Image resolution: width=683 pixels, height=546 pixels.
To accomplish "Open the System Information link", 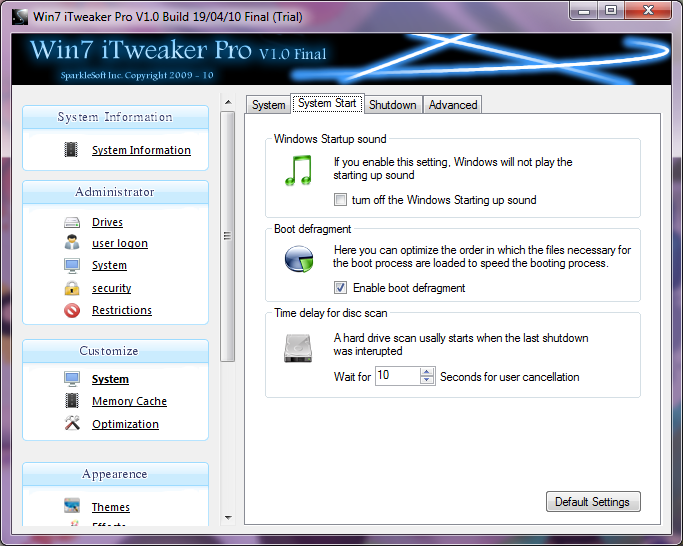I will (x=141, y=150).
